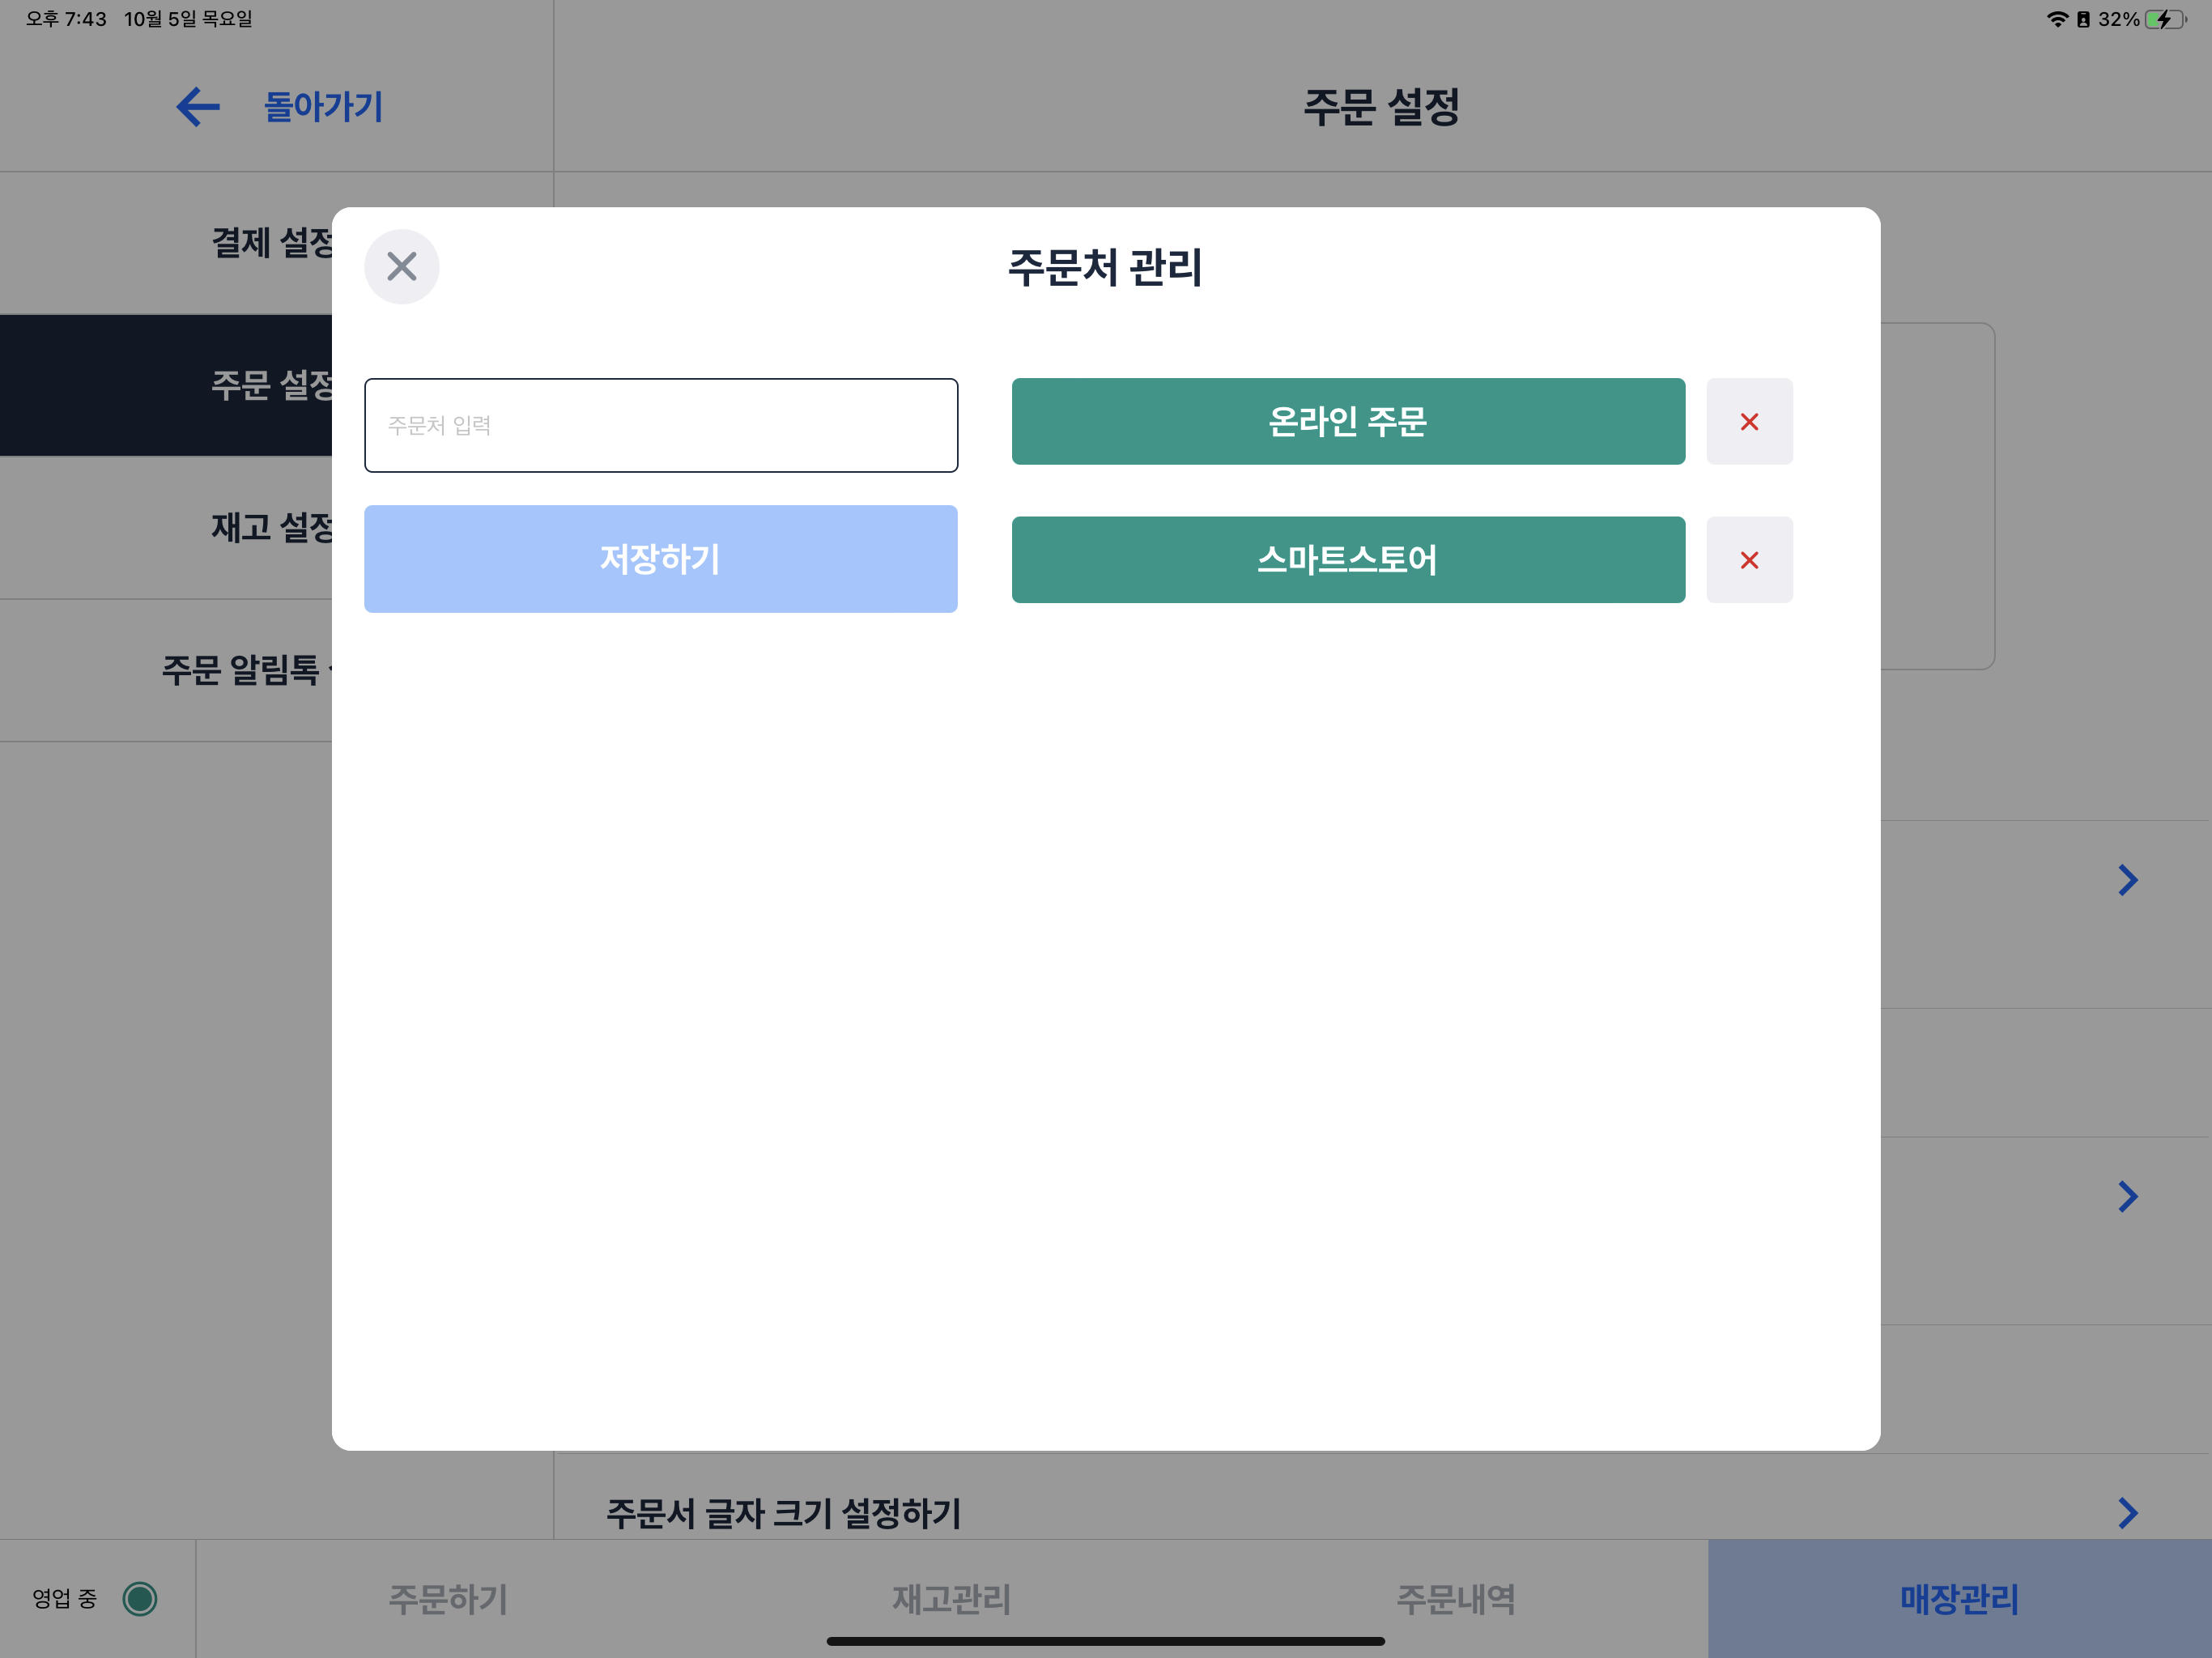Delete the 온라인 주문 entry

[x=1748, y=422]
